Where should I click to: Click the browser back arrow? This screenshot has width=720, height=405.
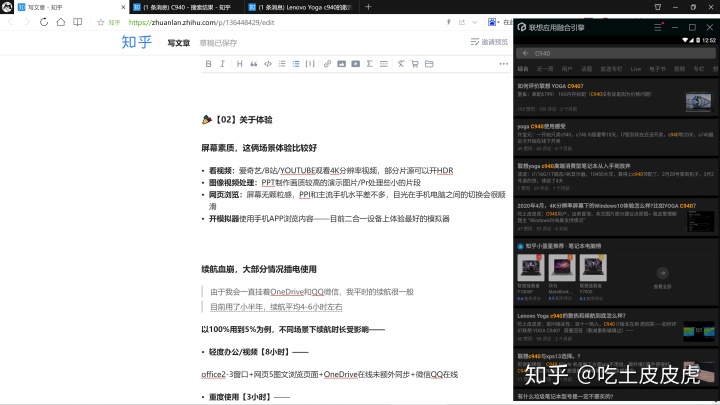click(11, 22)
